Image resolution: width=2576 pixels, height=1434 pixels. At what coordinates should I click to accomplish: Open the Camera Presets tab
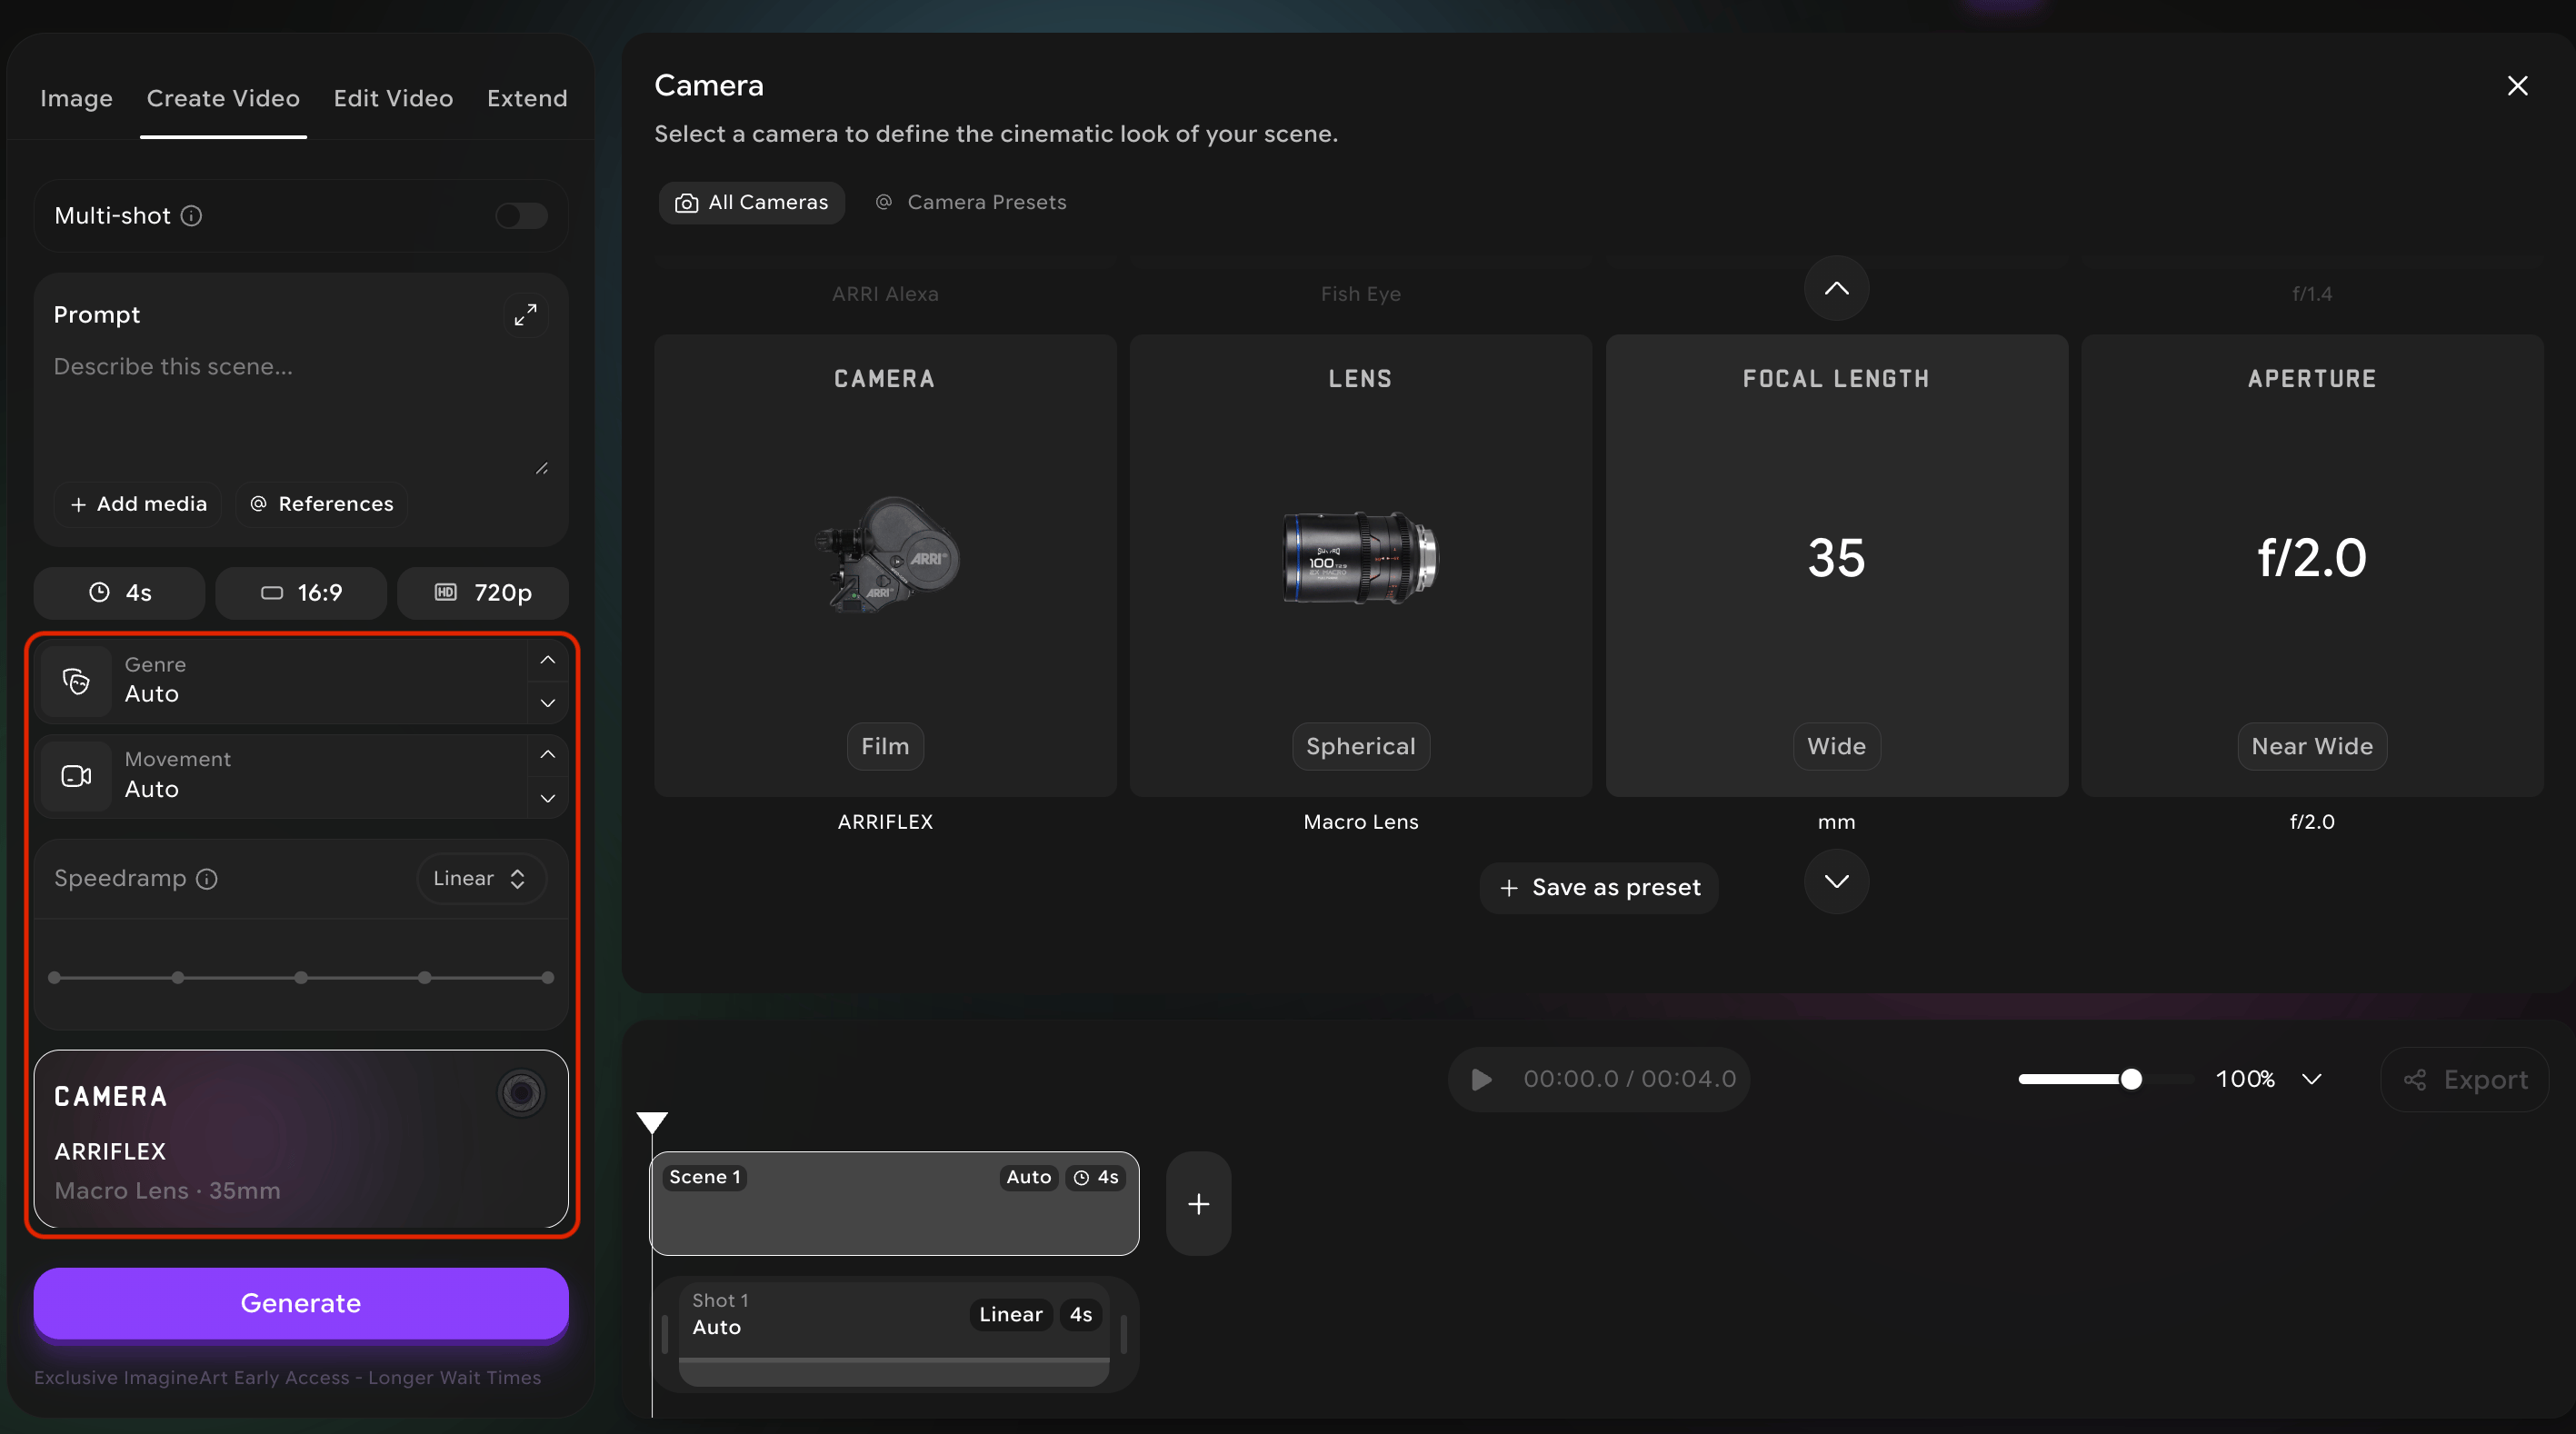[971, 202]
